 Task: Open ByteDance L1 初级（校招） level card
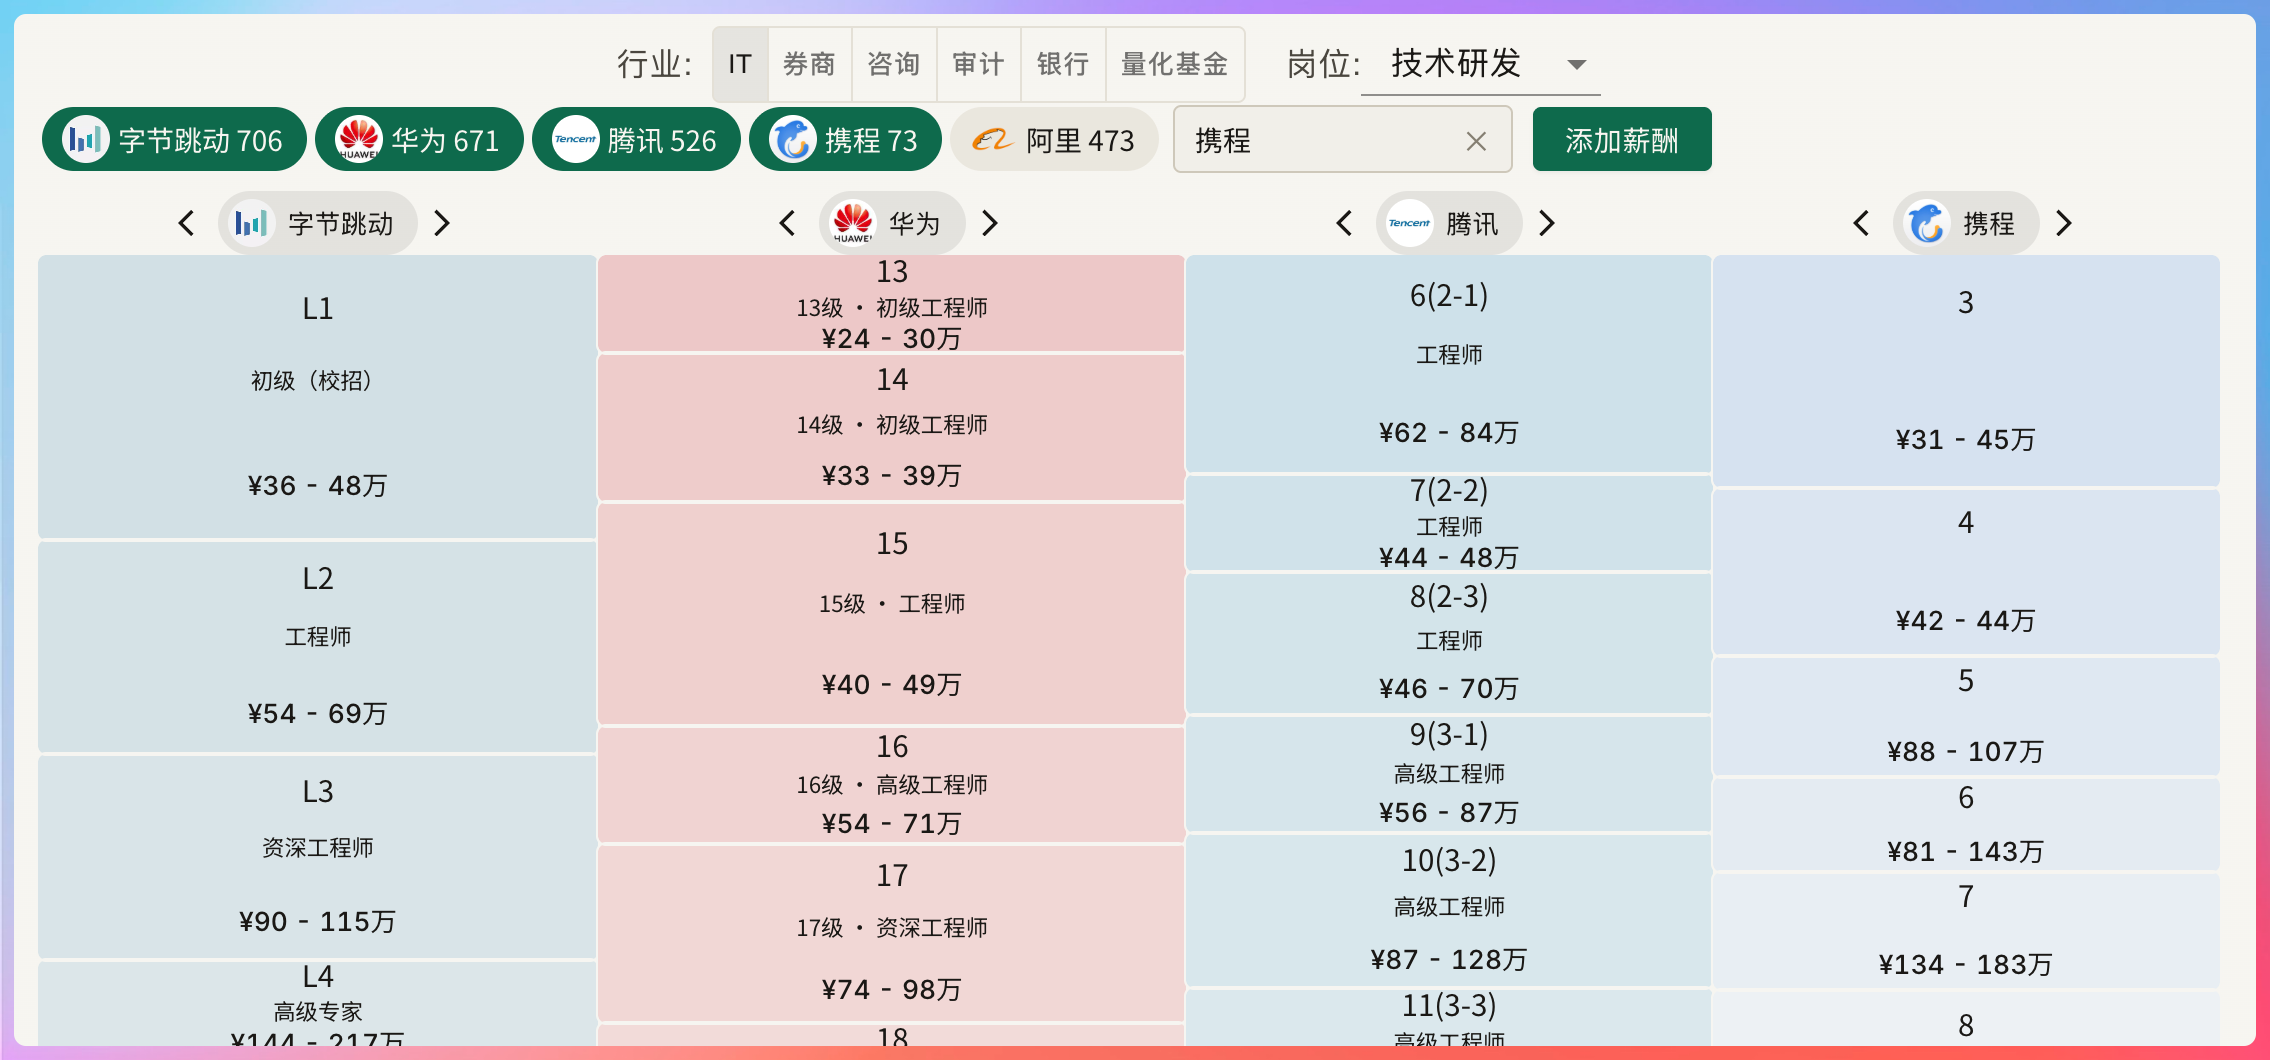pos(318,397)
